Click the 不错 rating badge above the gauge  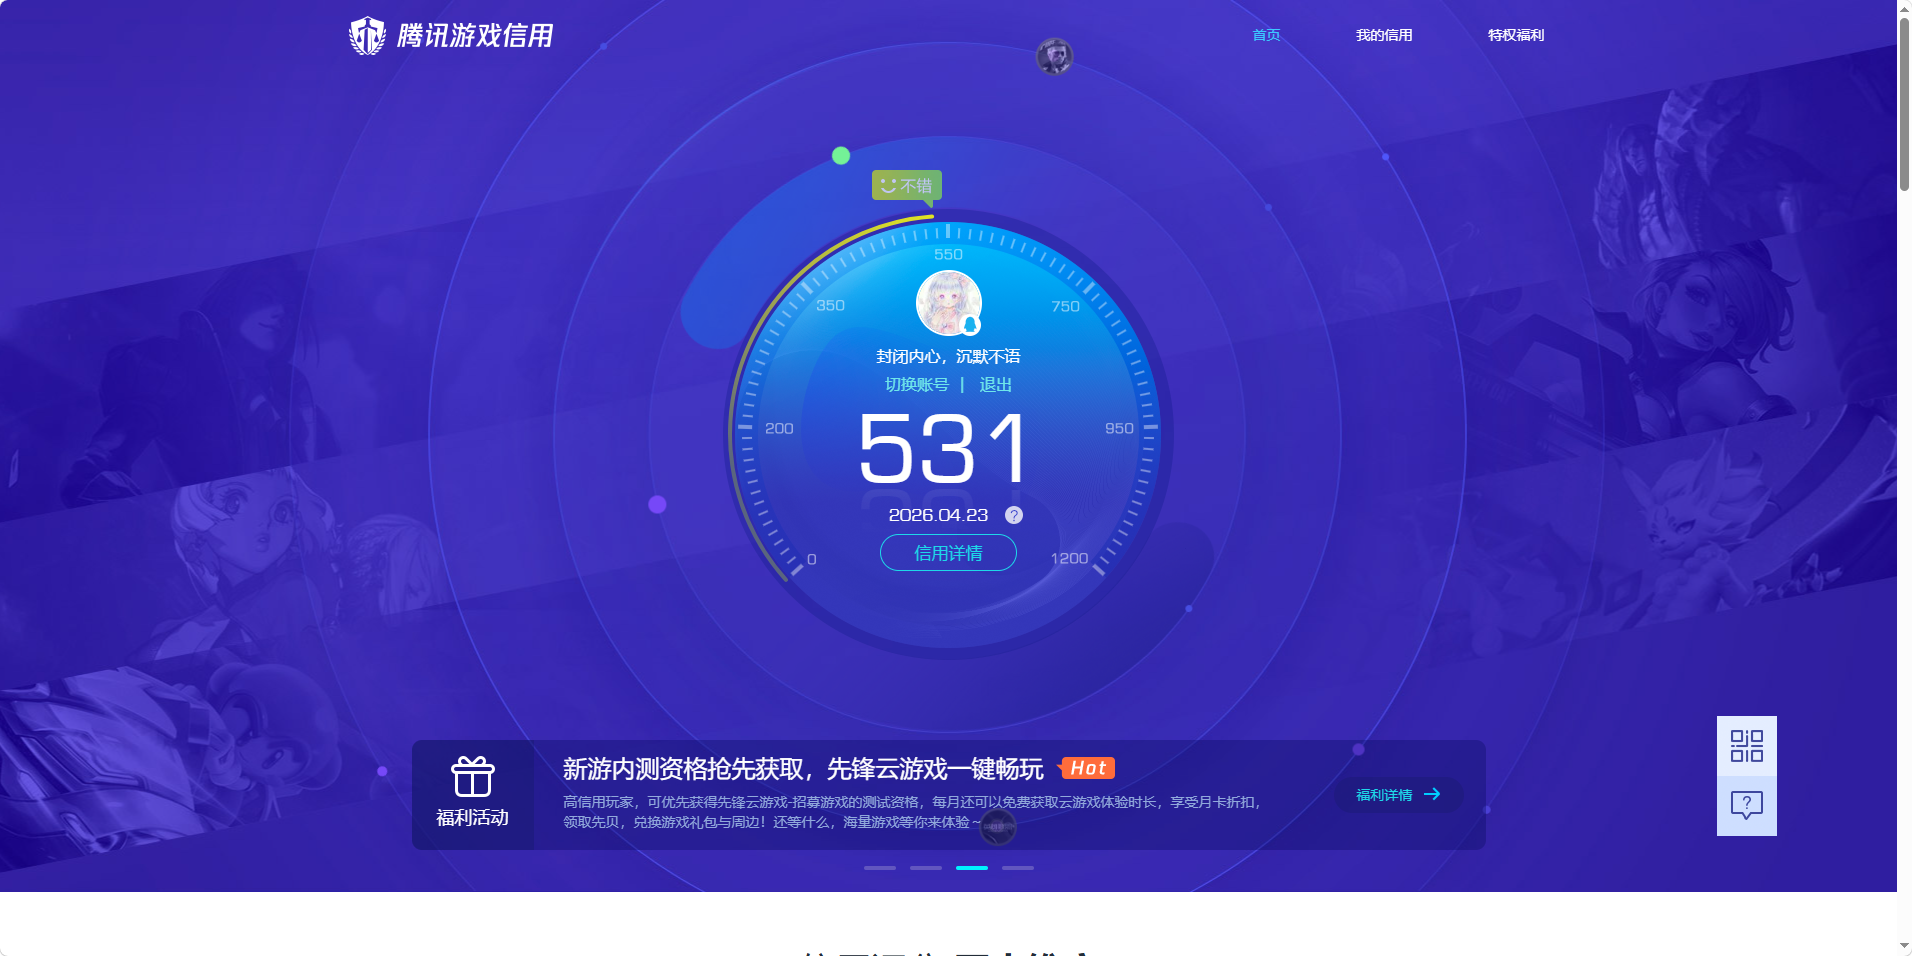pos(905,184)
